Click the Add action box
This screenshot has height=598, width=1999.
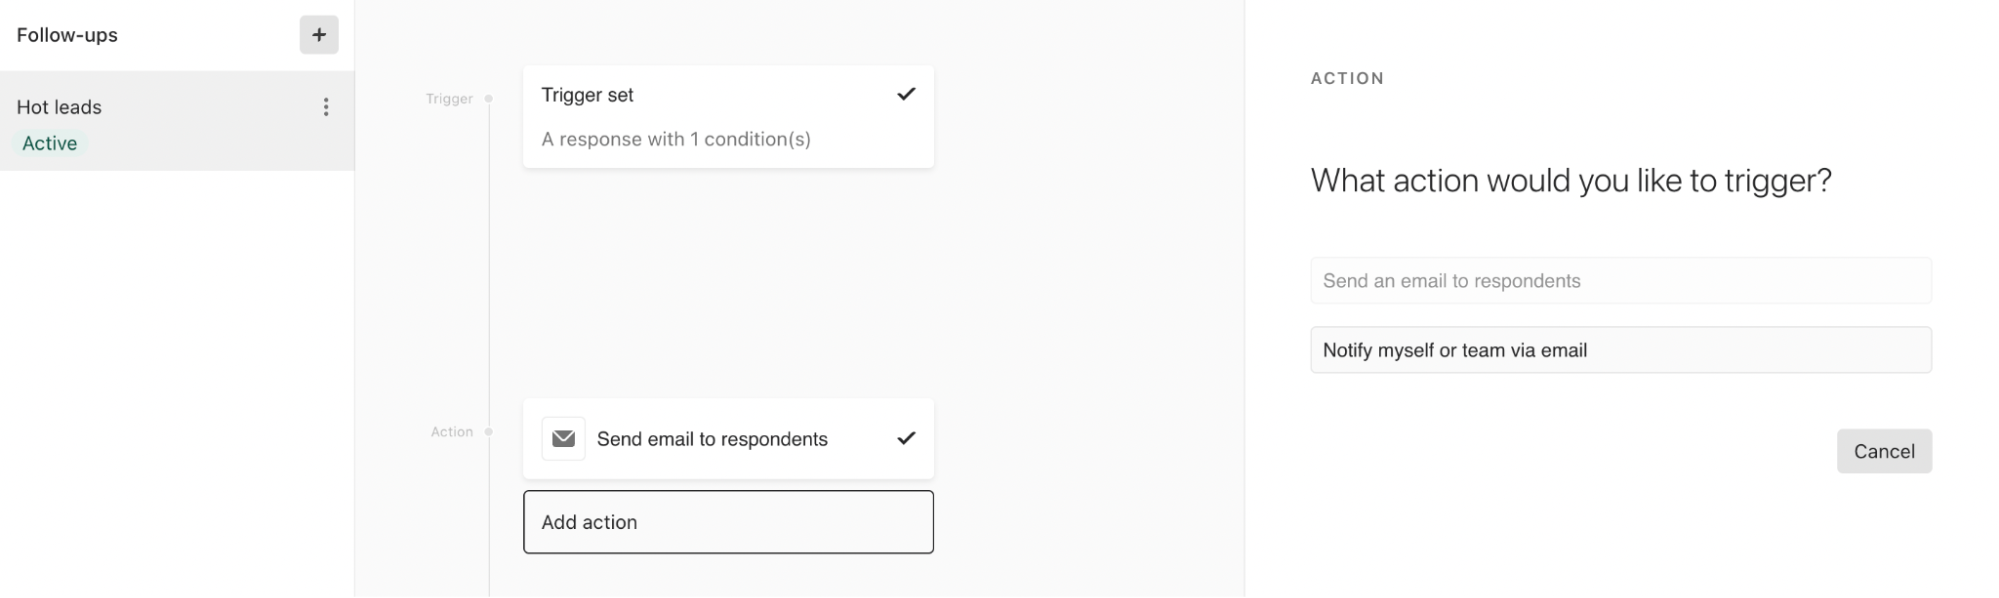tap(728, 522)
